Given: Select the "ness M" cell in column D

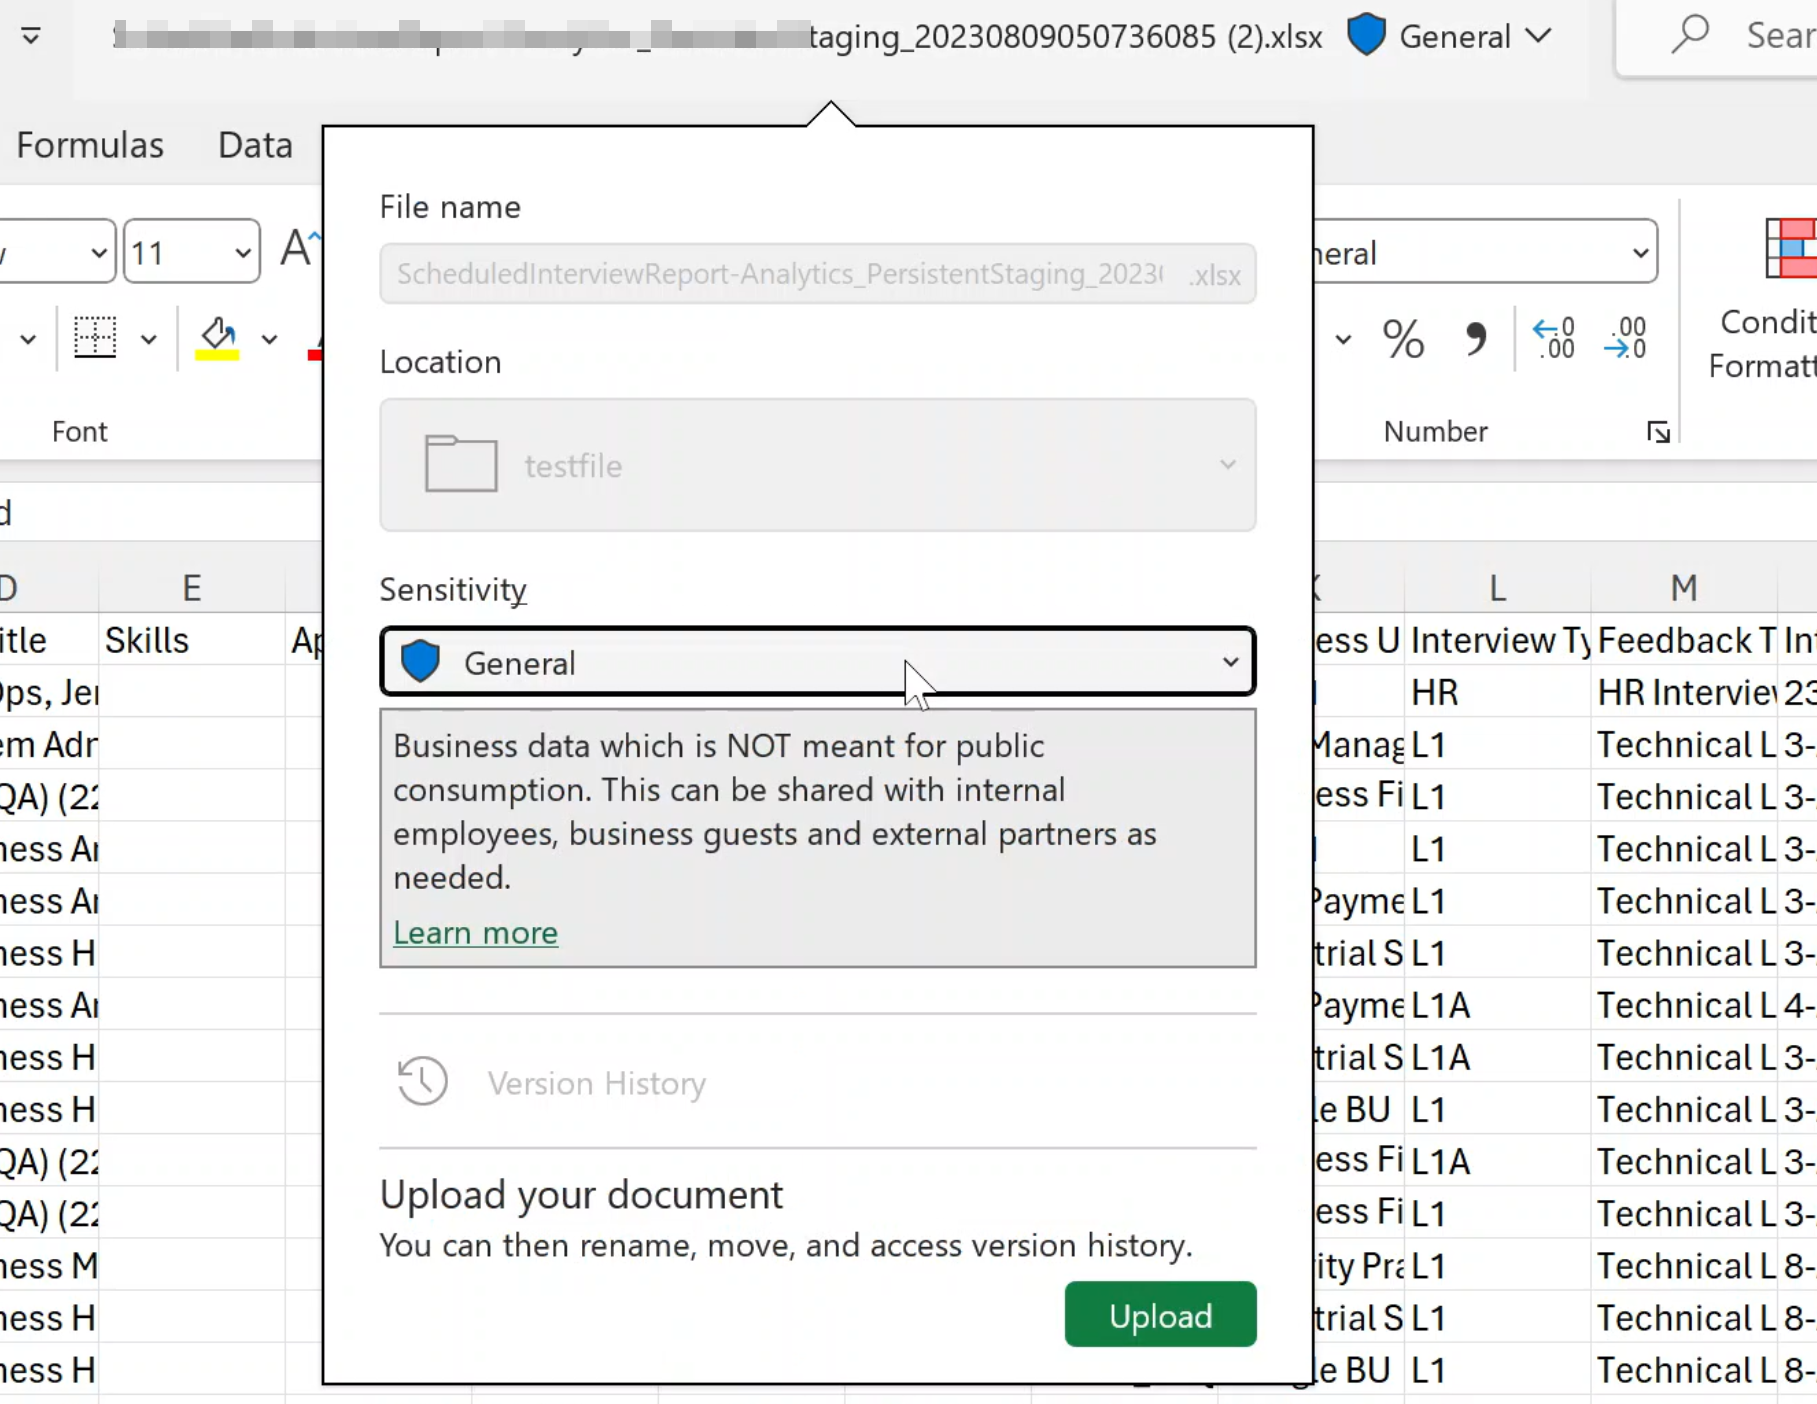Looking at the screenshot, I should 49,1265.
